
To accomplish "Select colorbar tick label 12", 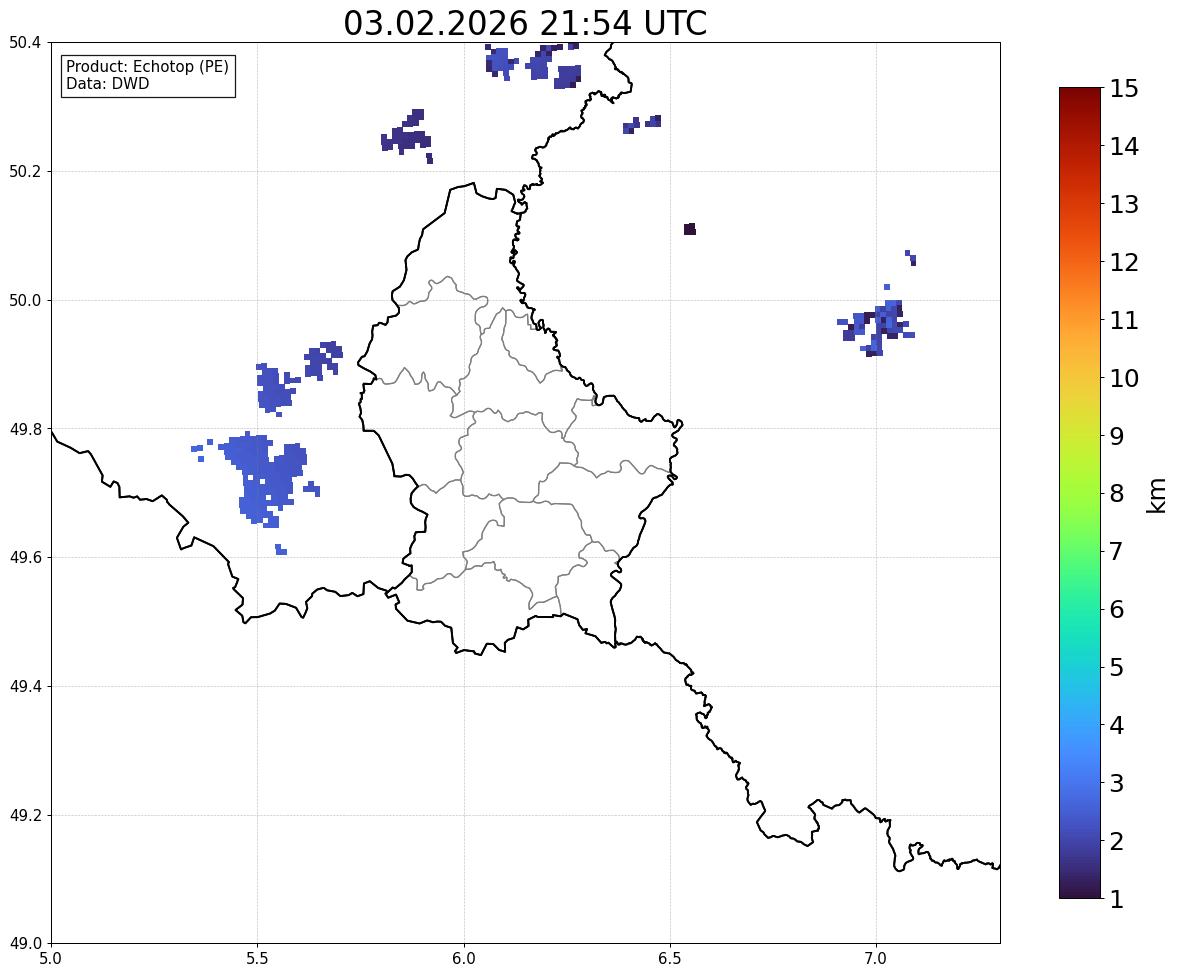I will [x=1124, y=262].
